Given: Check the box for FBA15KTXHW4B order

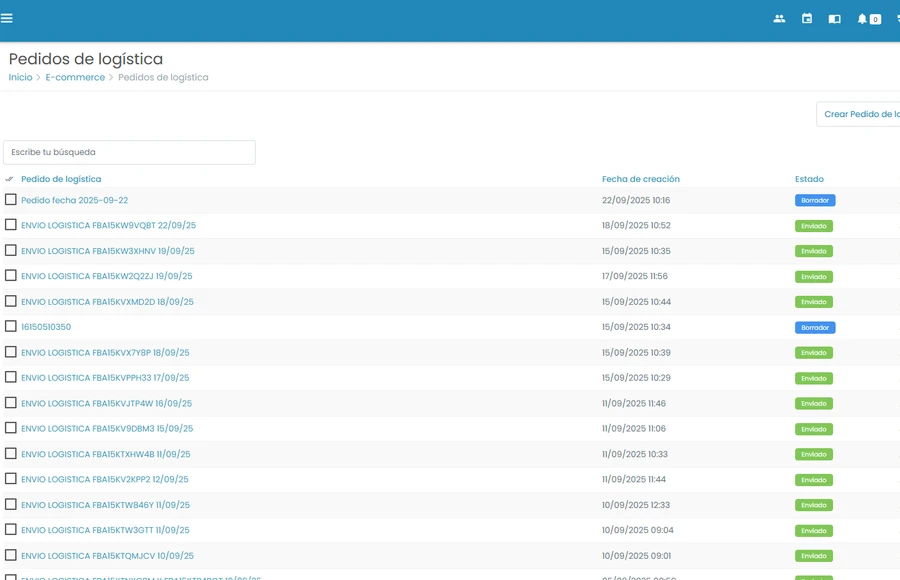Looking at the screenshot, I should click(10, 454).
